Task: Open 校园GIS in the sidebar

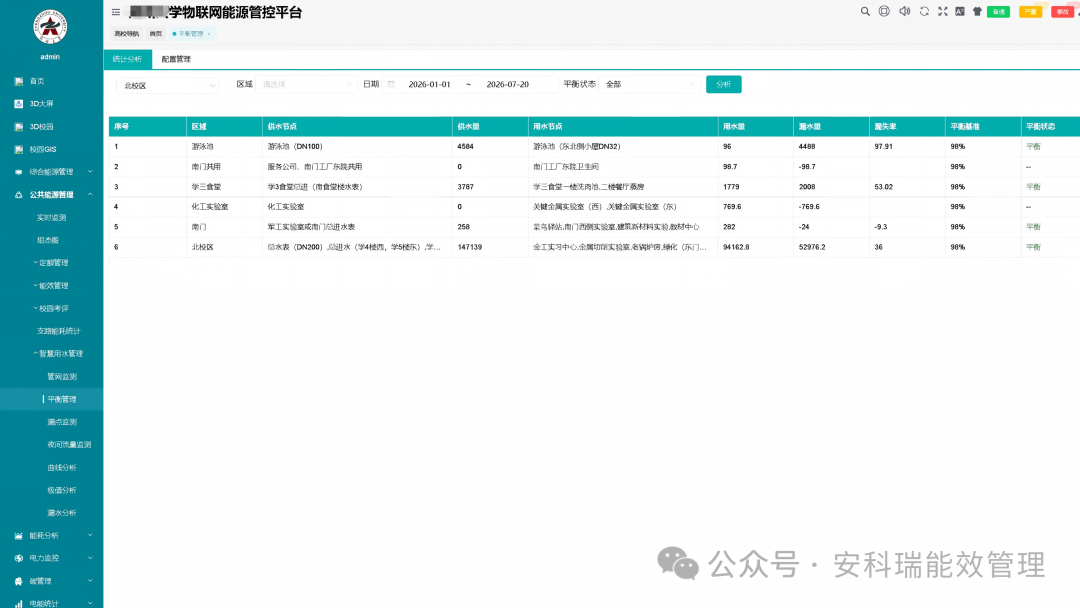Action: pos(43,149)
